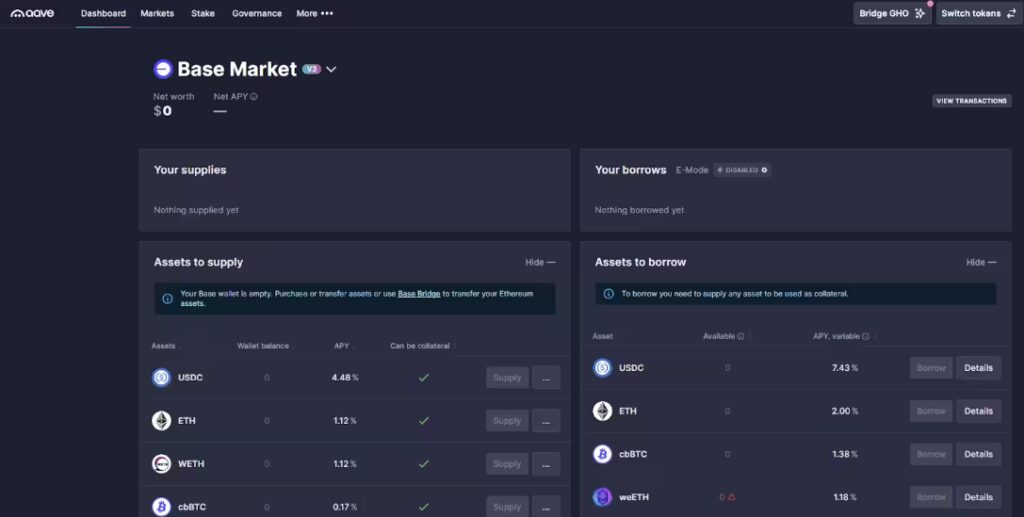Click the WETH token icon in supply list

click(161, 464)
